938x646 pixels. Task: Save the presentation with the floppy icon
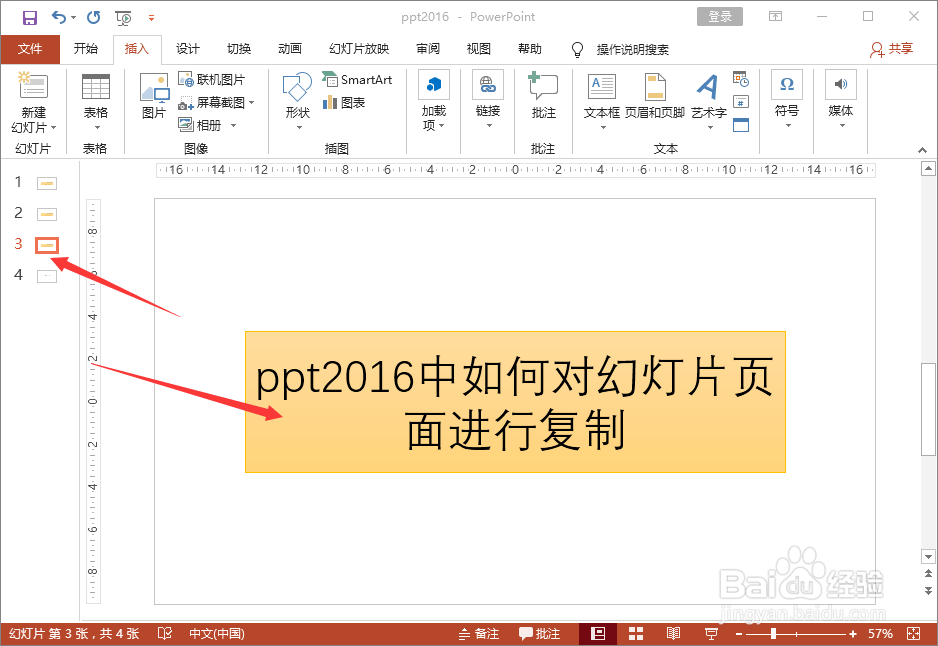coord(29,17)
